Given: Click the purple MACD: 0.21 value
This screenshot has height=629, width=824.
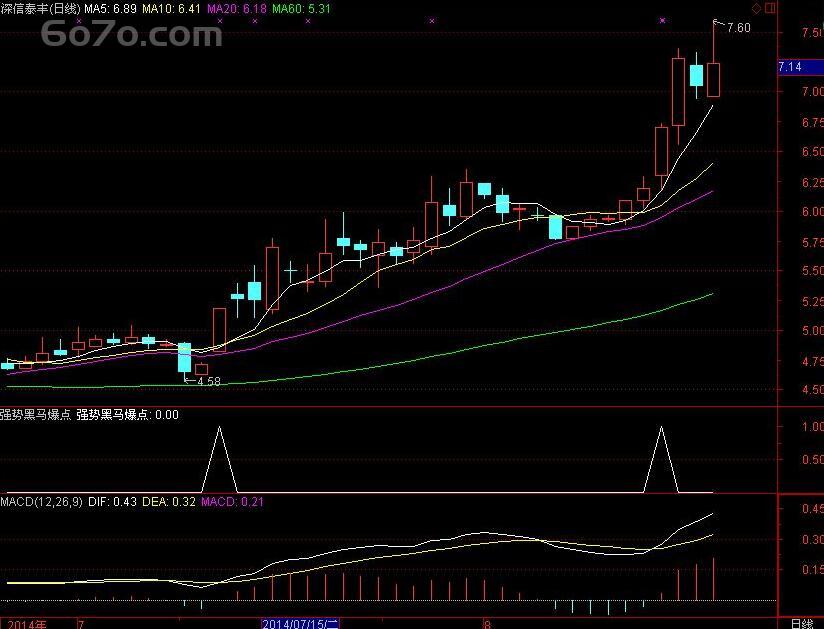Looking at the screenshot, I should click(232, 502).
